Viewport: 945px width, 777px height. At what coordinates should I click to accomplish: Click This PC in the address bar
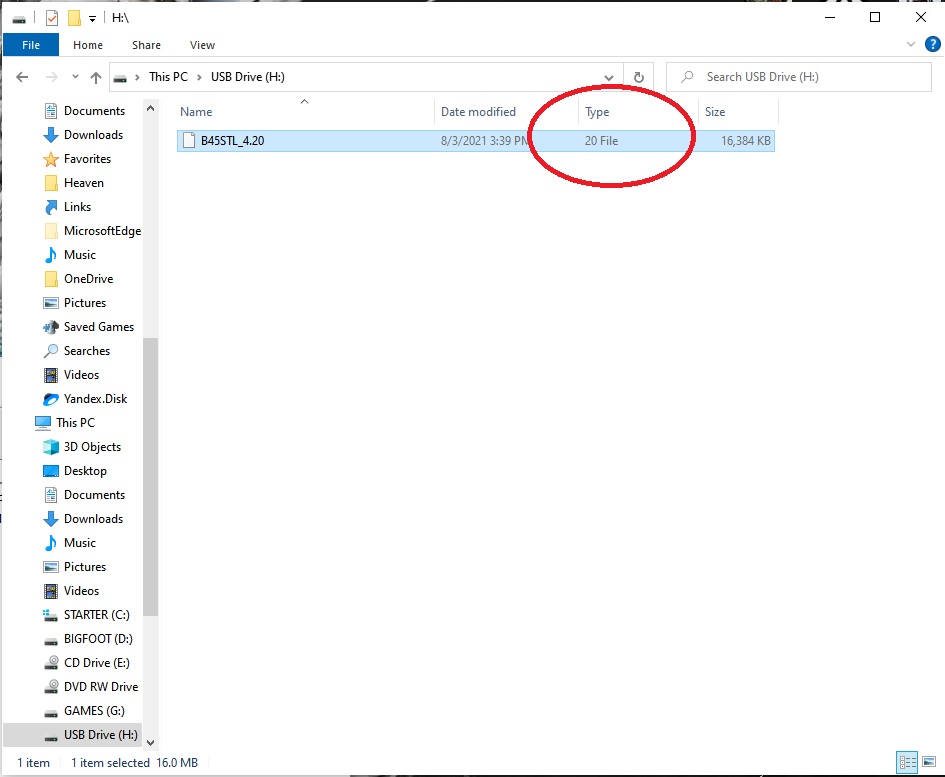[x=169, y=77]
